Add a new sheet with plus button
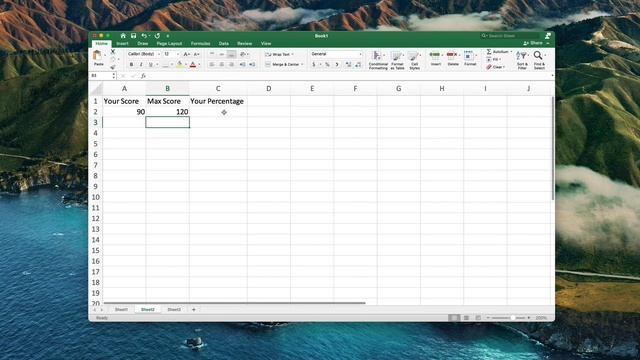640x360 pixels. click(x=193, y=310)
